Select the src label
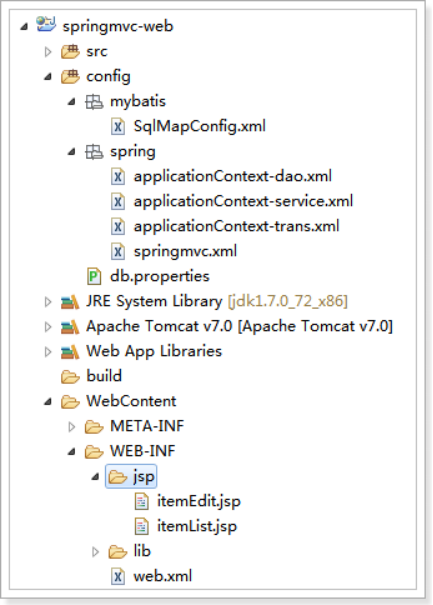This screenshot has width=433, height=605. pyautogui.click(x=97, y=52)
